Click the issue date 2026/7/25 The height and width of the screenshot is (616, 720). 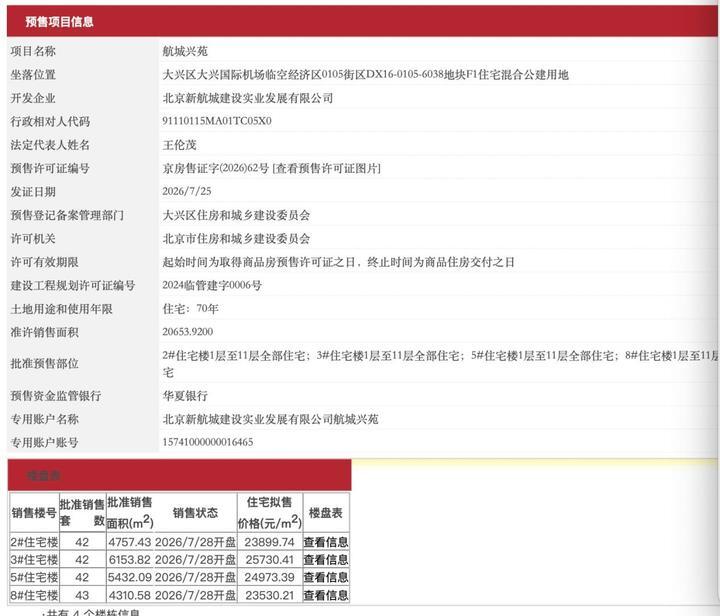pyautogui.click(x=187, y=191)
